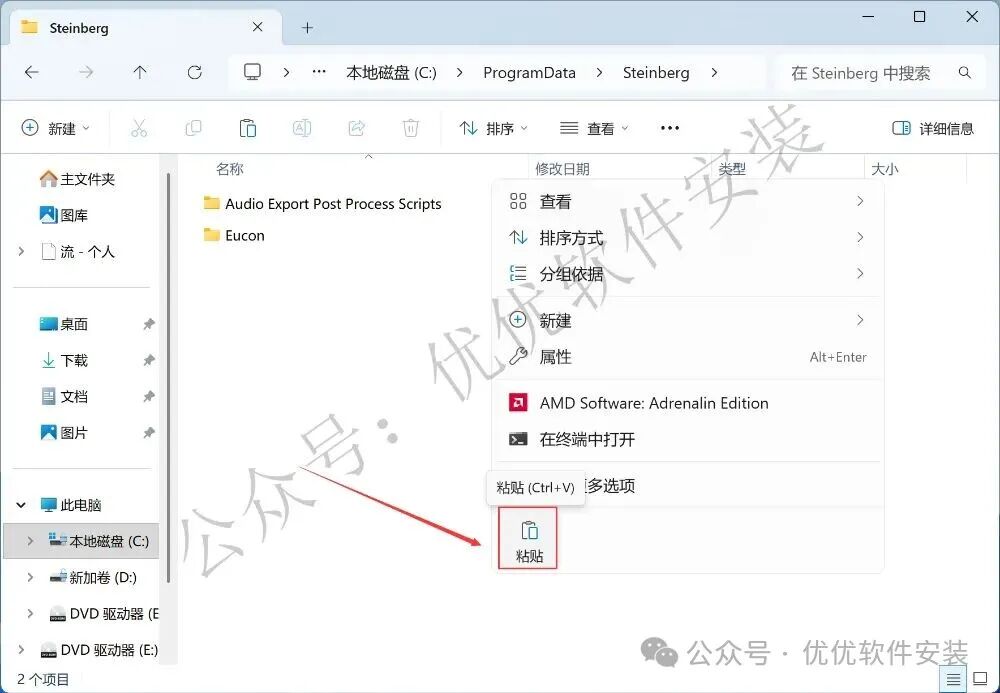Close the Steinberg tab

pos(258,27)
